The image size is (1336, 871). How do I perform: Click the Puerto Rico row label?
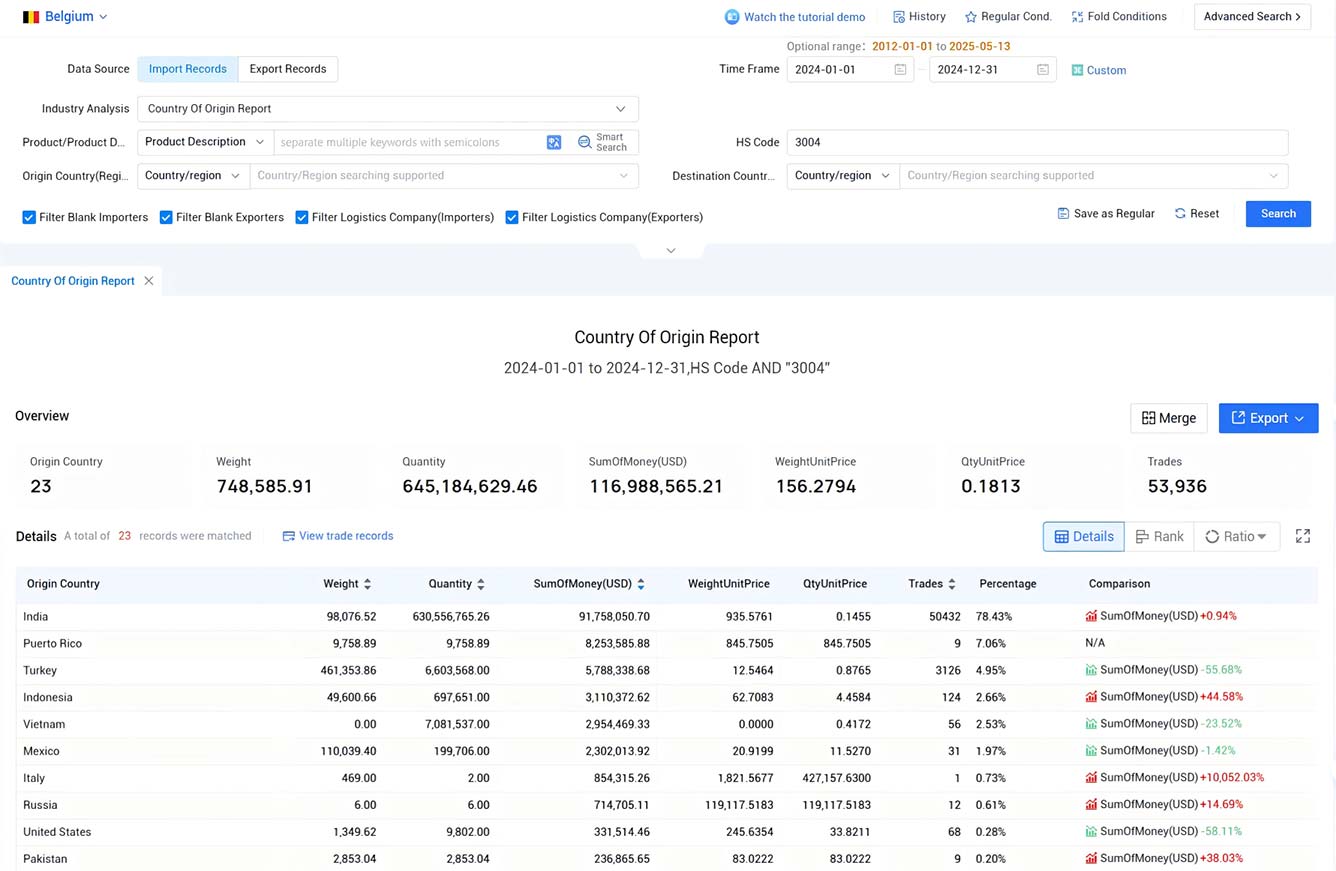coord(53,644)
